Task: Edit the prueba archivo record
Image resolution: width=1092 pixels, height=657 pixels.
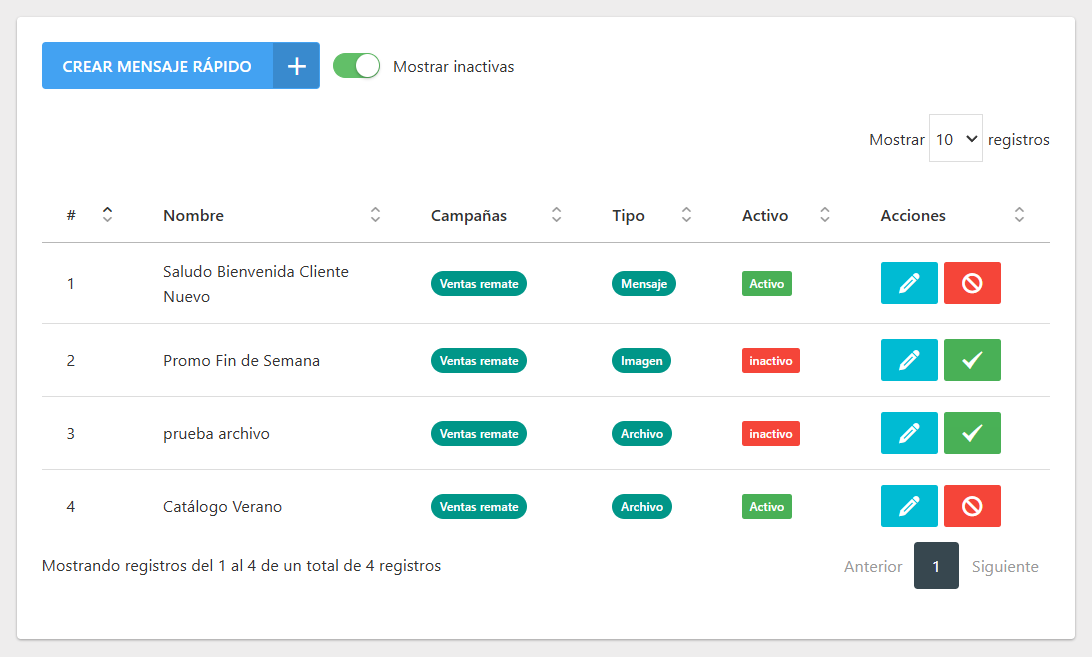Action: click(x=909, y=433)
